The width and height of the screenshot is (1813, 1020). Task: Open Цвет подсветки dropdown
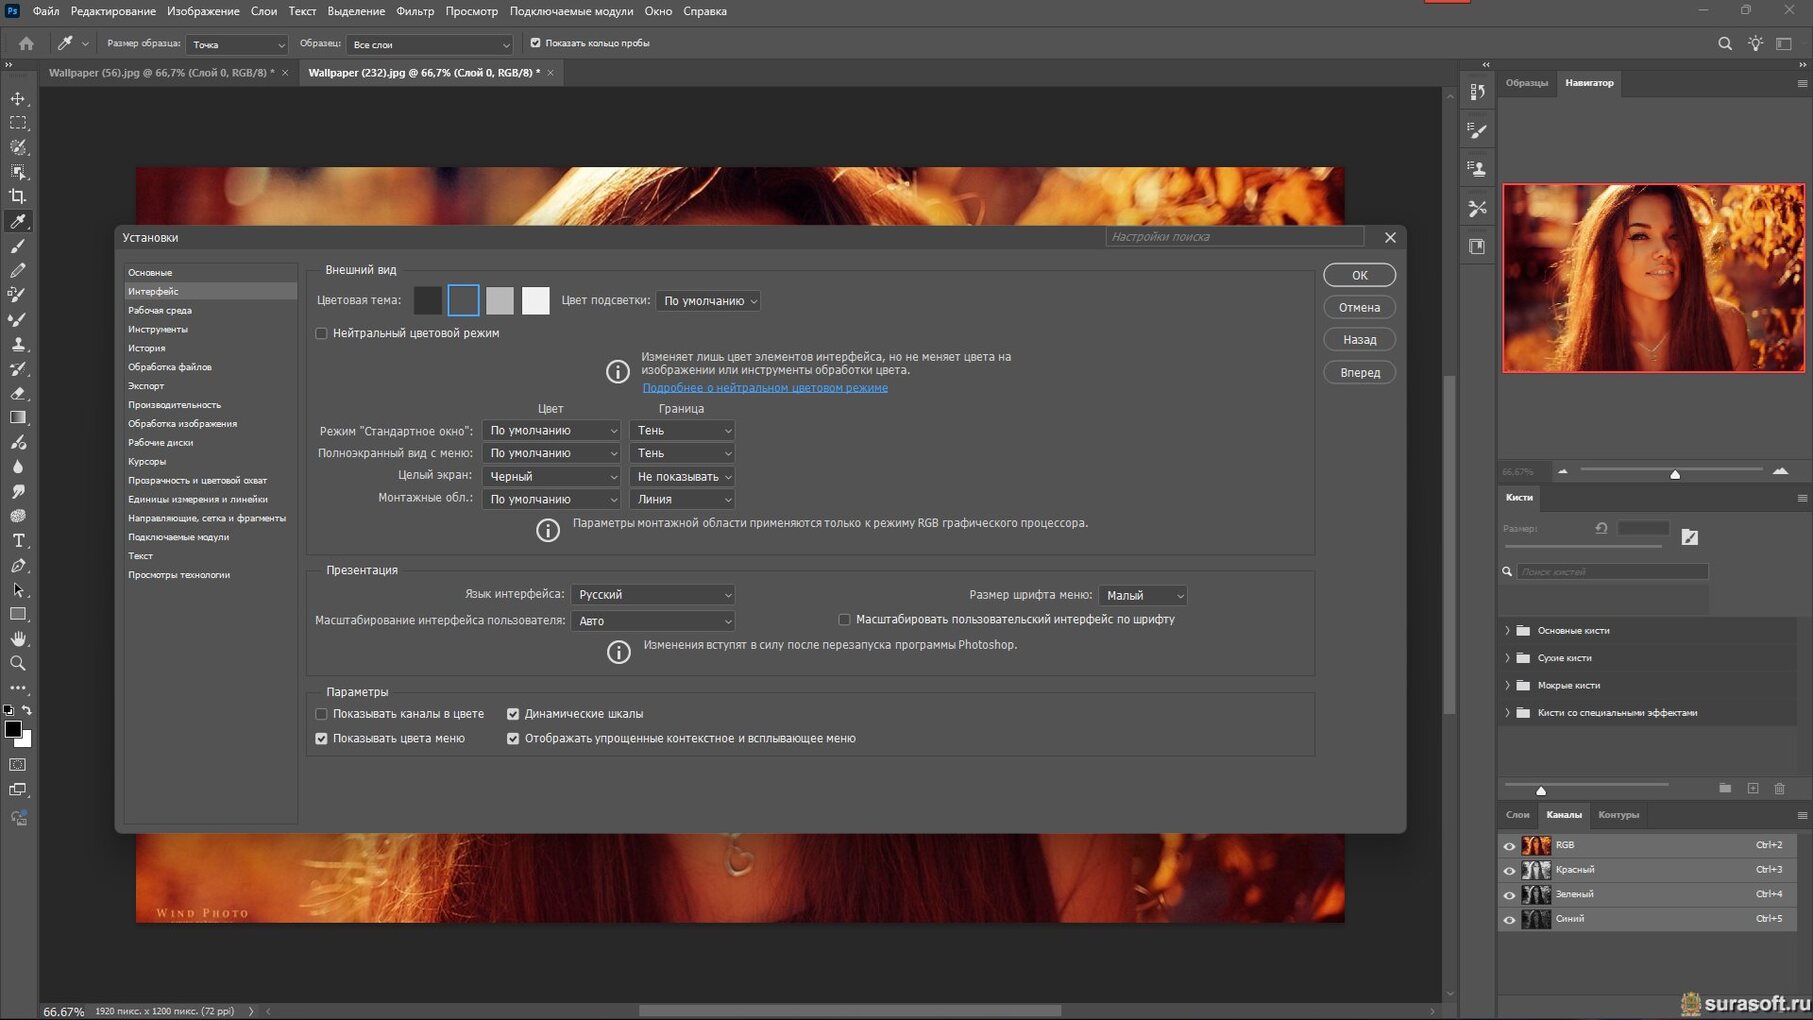(x=708, y=301)
